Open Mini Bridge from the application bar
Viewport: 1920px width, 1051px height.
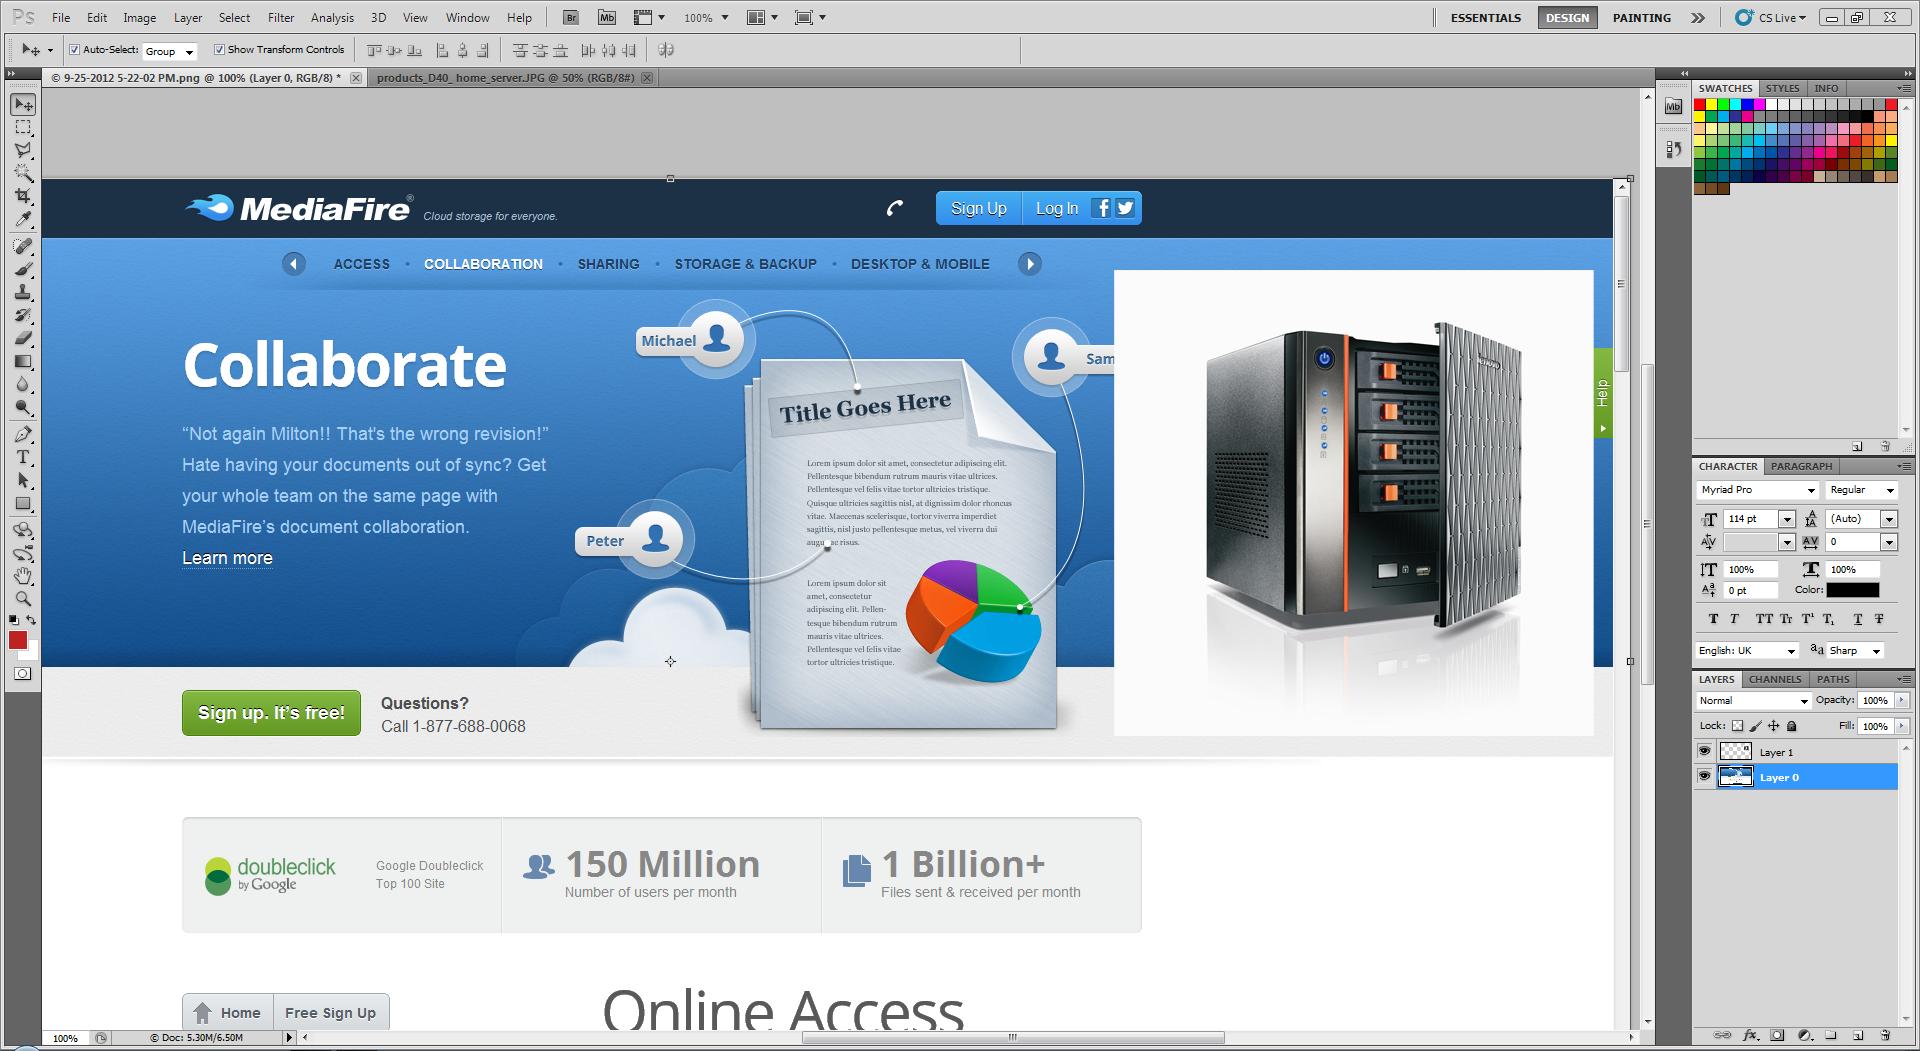click(x=607, y=17)
